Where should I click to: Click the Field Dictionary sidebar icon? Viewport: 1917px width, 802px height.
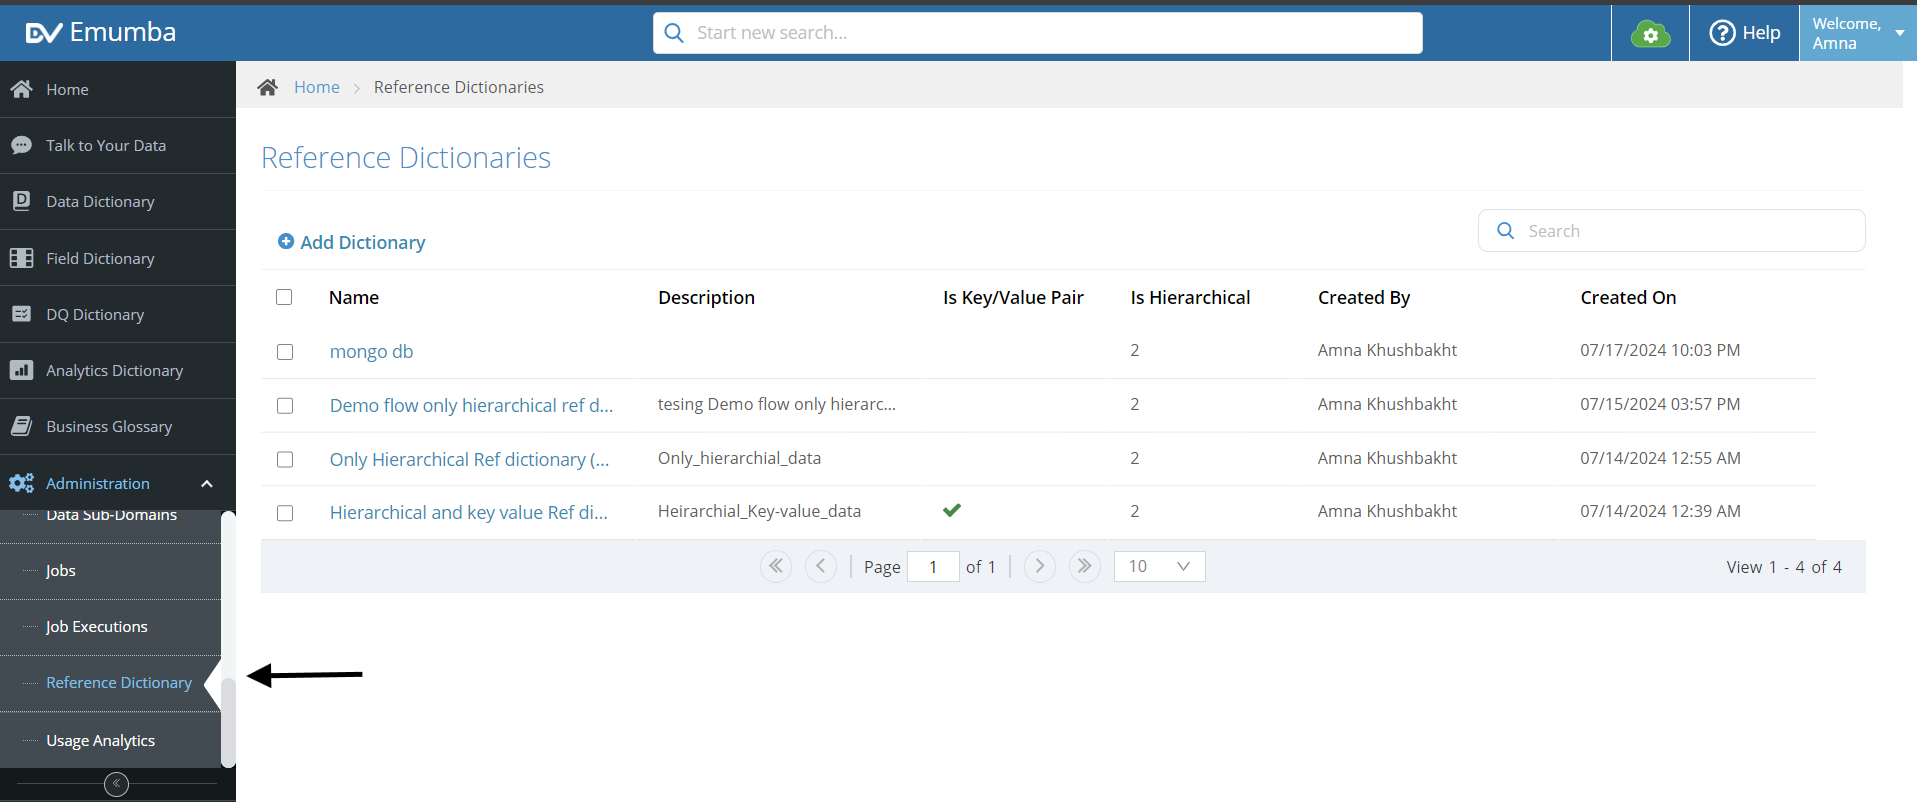click(x=21, y=258)
